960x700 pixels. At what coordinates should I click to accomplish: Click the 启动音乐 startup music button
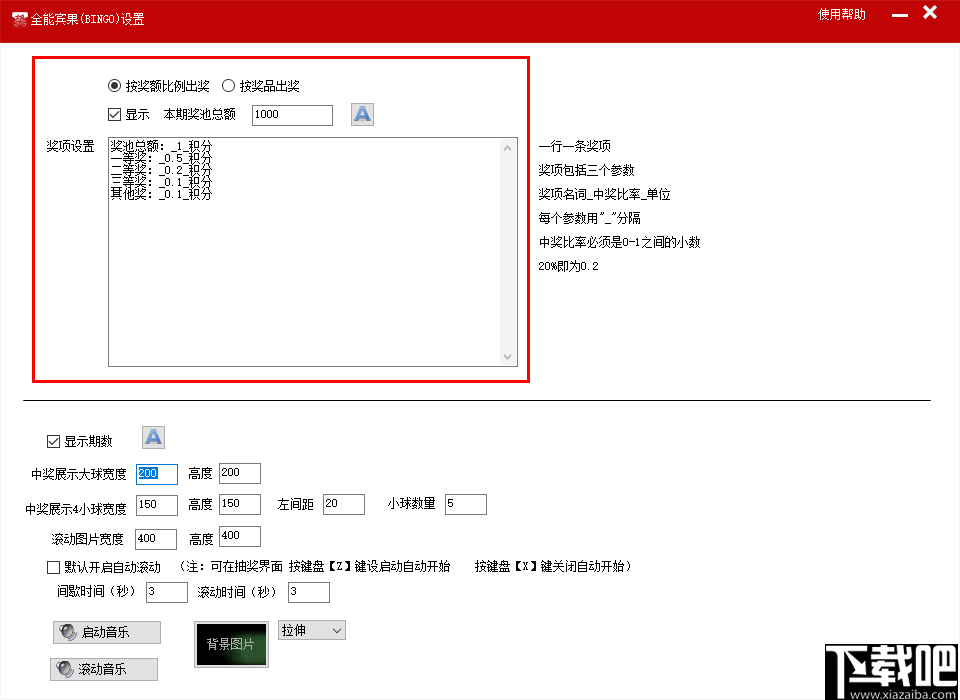coord(107,632)
